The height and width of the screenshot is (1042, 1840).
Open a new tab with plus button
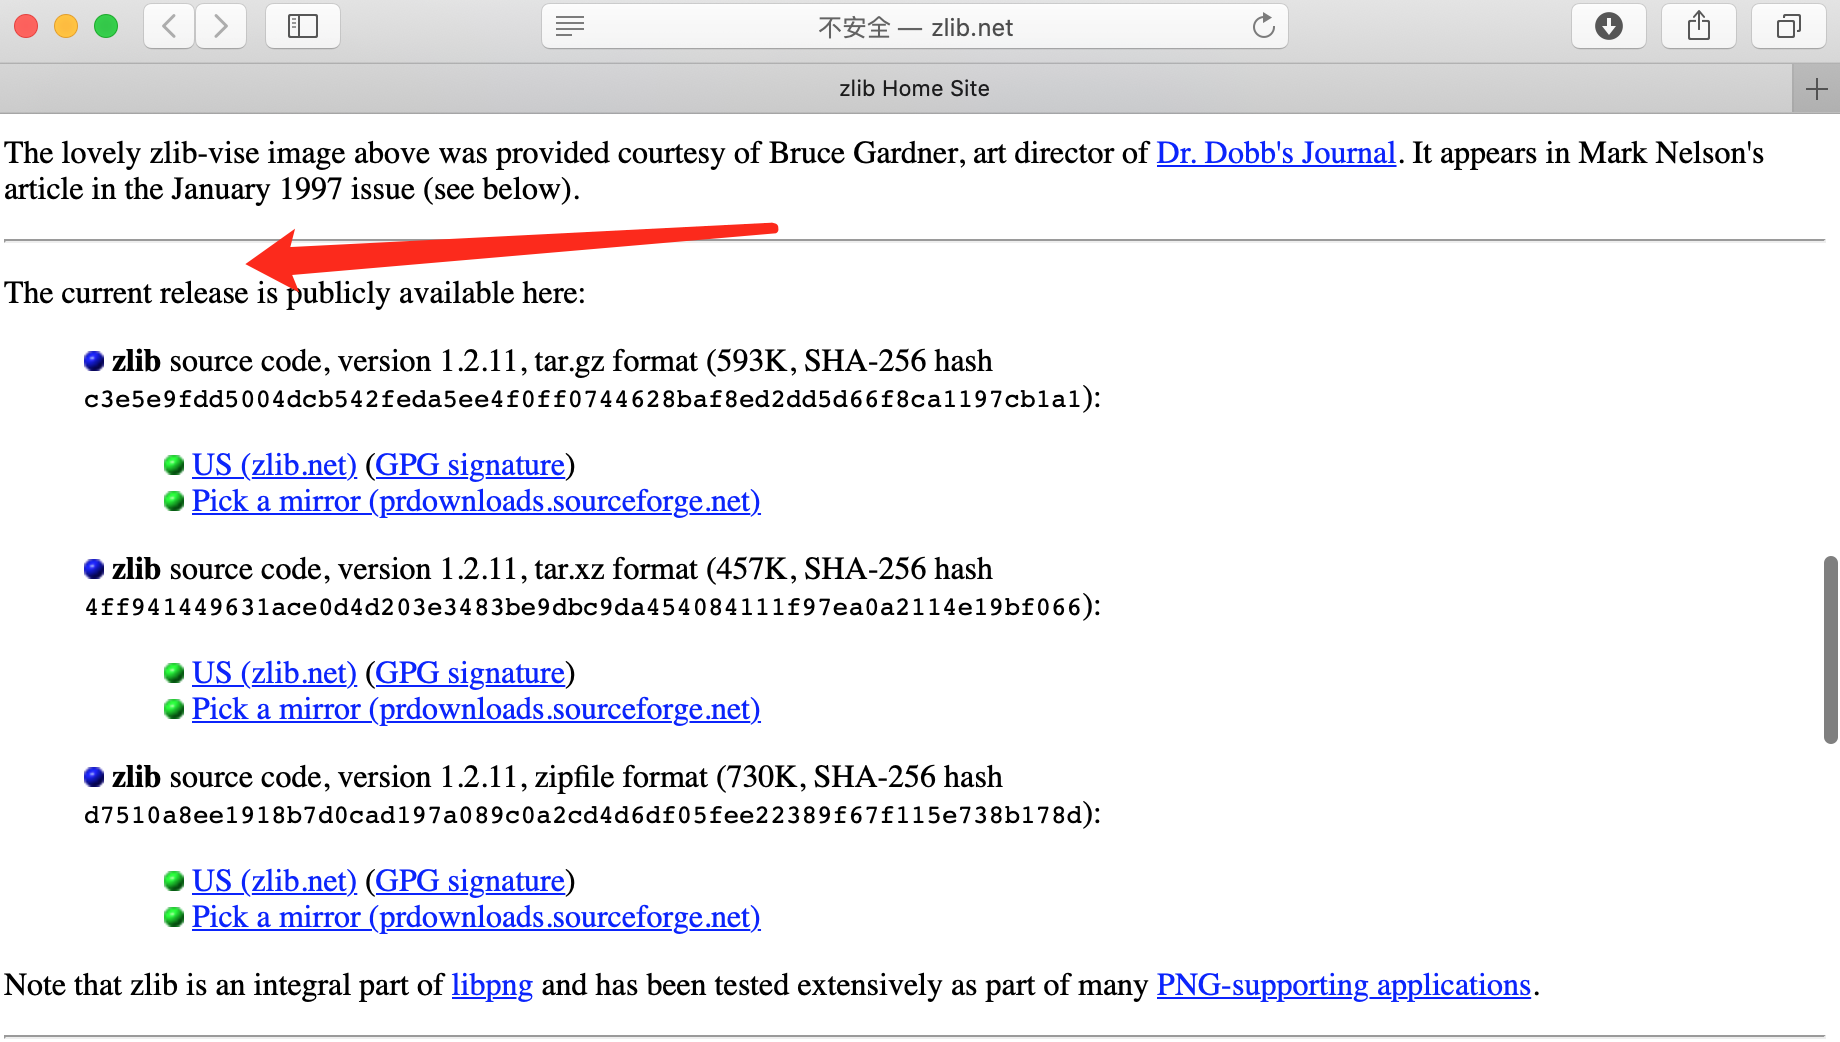pyautogui.click(x=1816, y=89)
